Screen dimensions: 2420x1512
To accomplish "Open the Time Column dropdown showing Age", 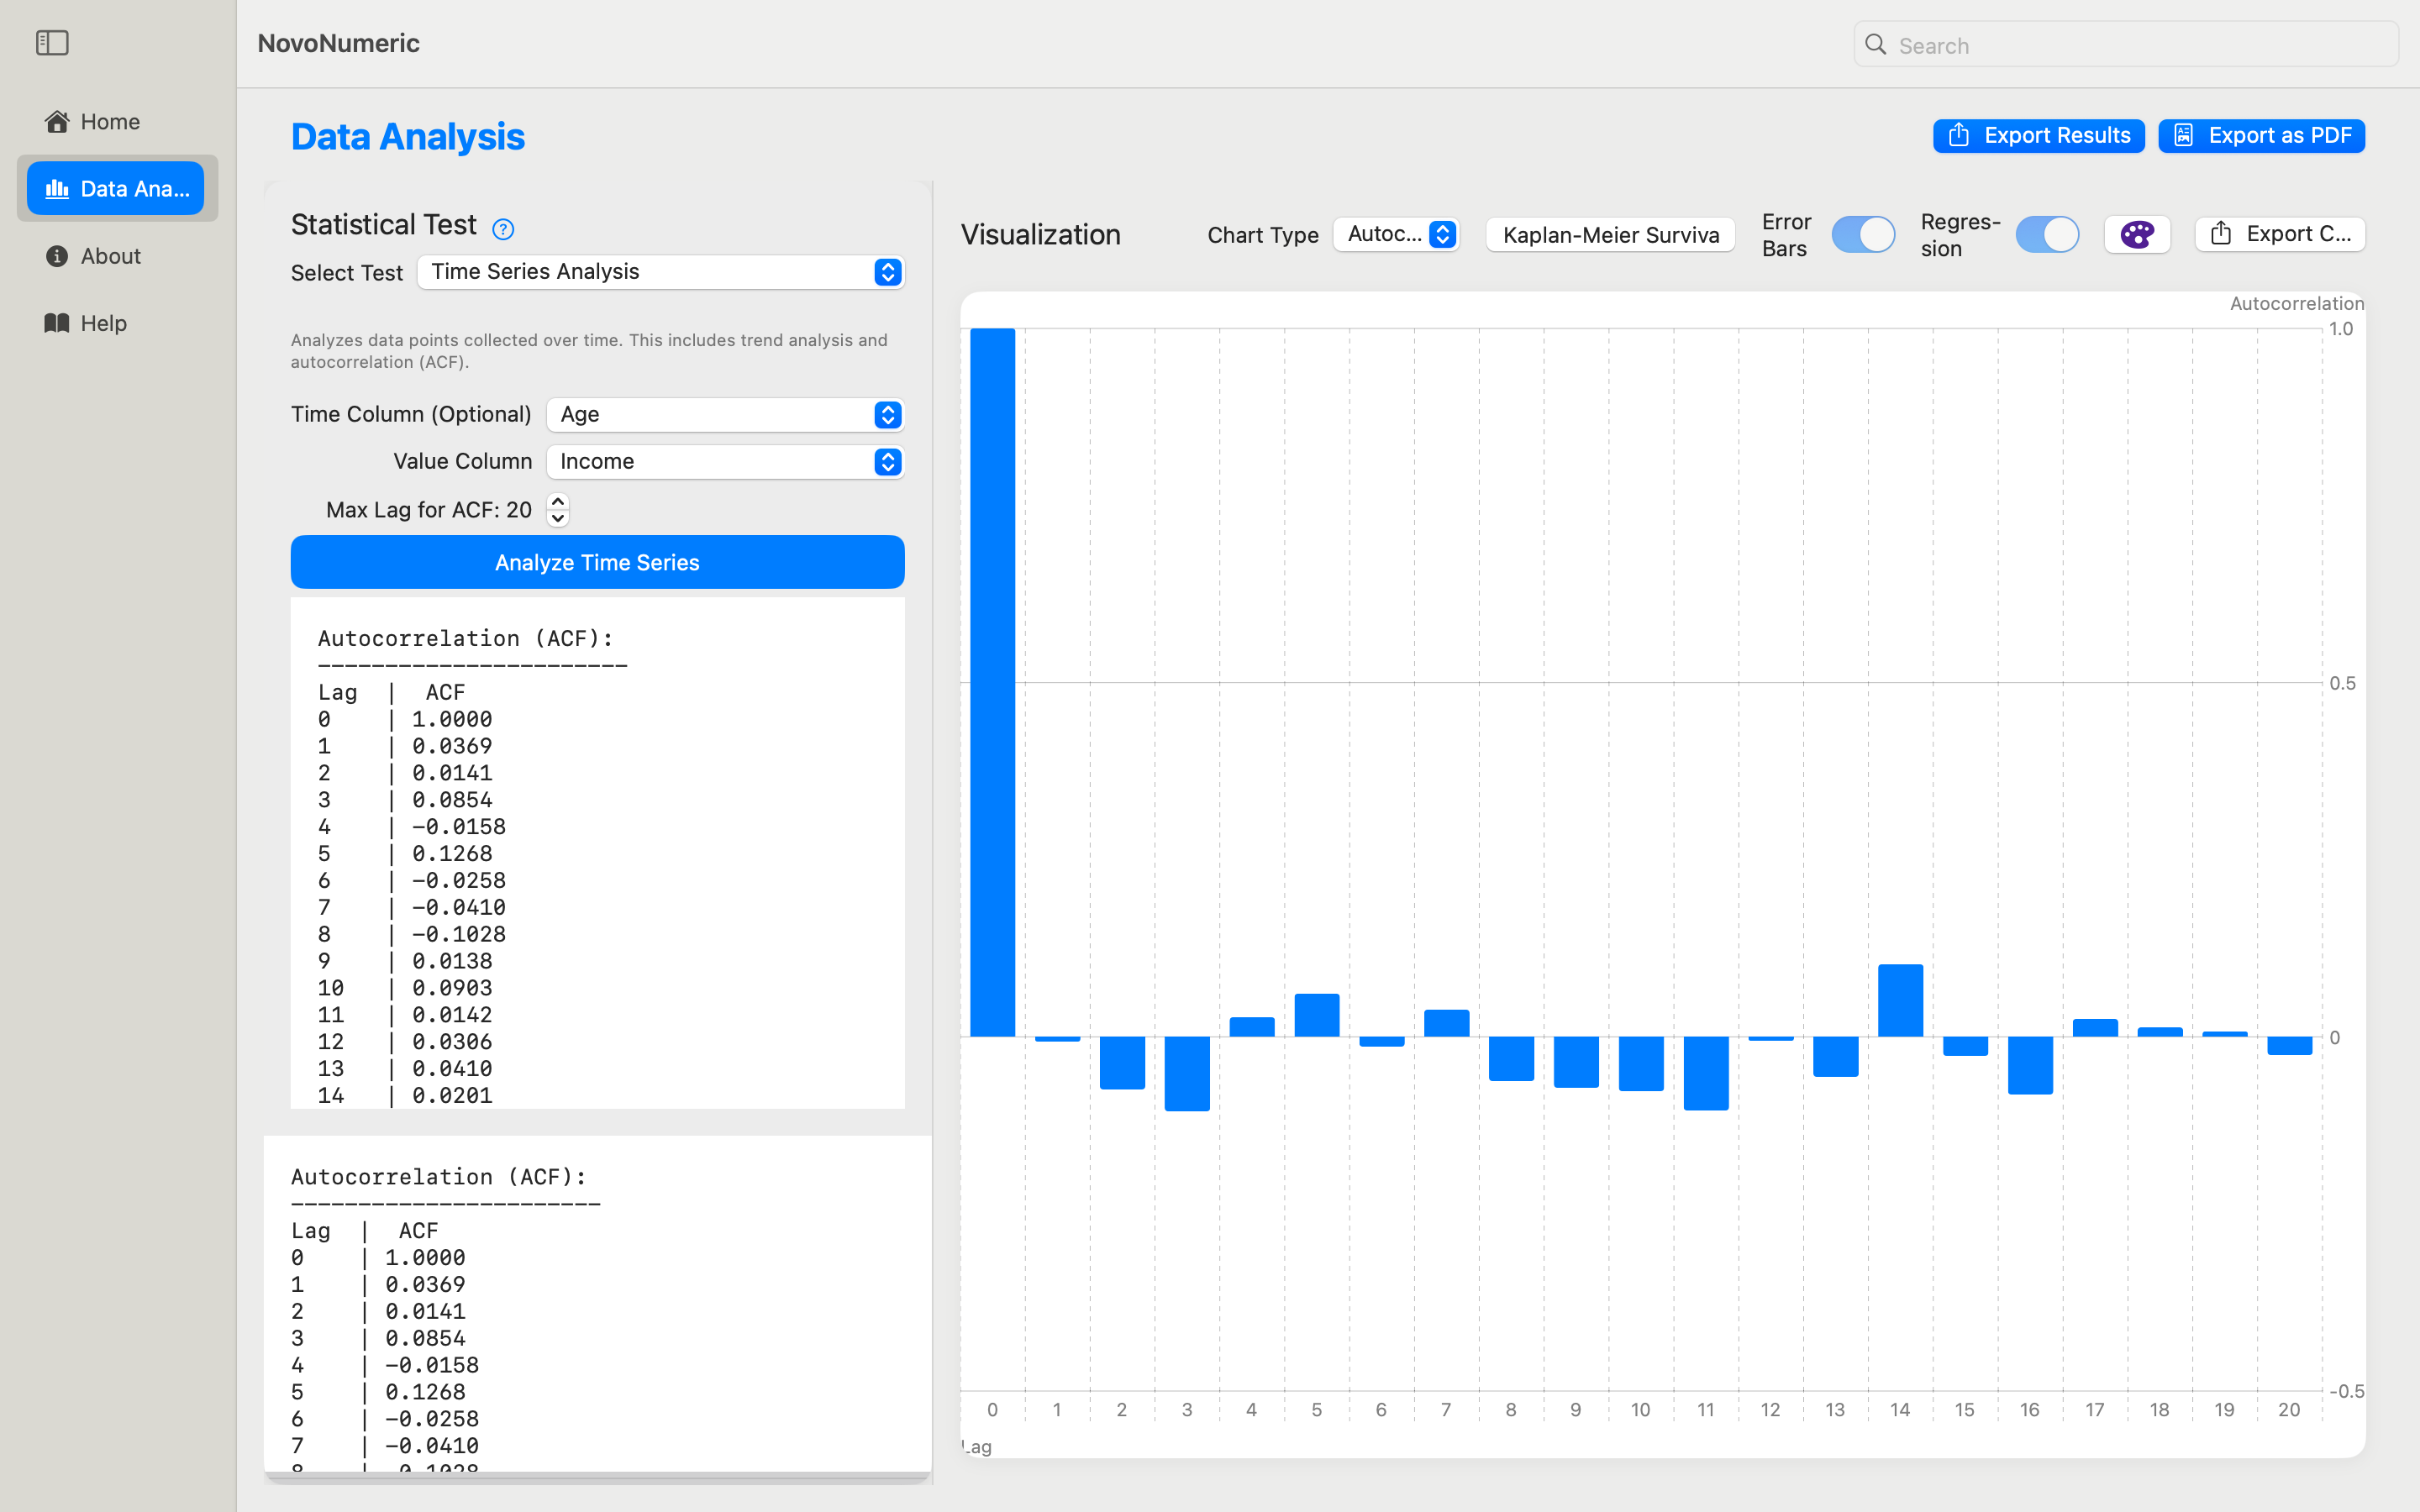I will click(x=725, y=415).
